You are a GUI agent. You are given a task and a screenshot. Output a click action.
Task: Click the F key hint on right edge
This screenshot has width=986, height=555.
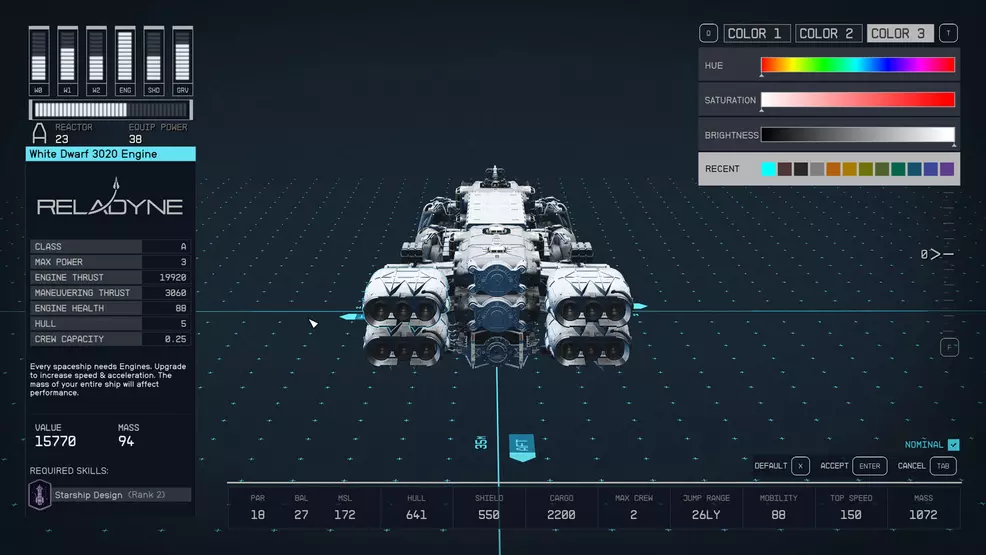click(949, 347)
